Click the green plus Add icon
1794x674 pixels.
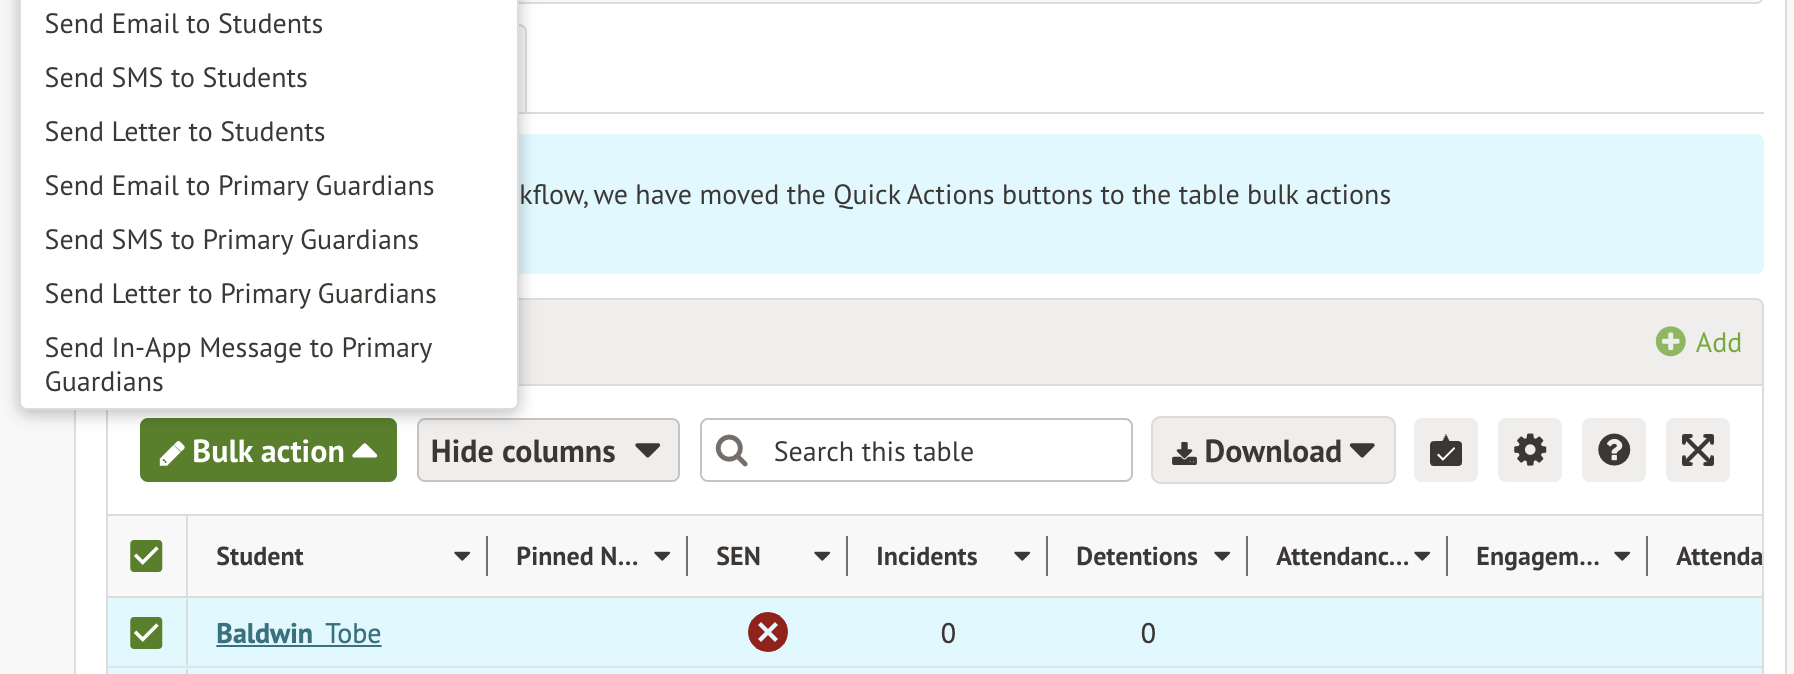[1670, 342]
